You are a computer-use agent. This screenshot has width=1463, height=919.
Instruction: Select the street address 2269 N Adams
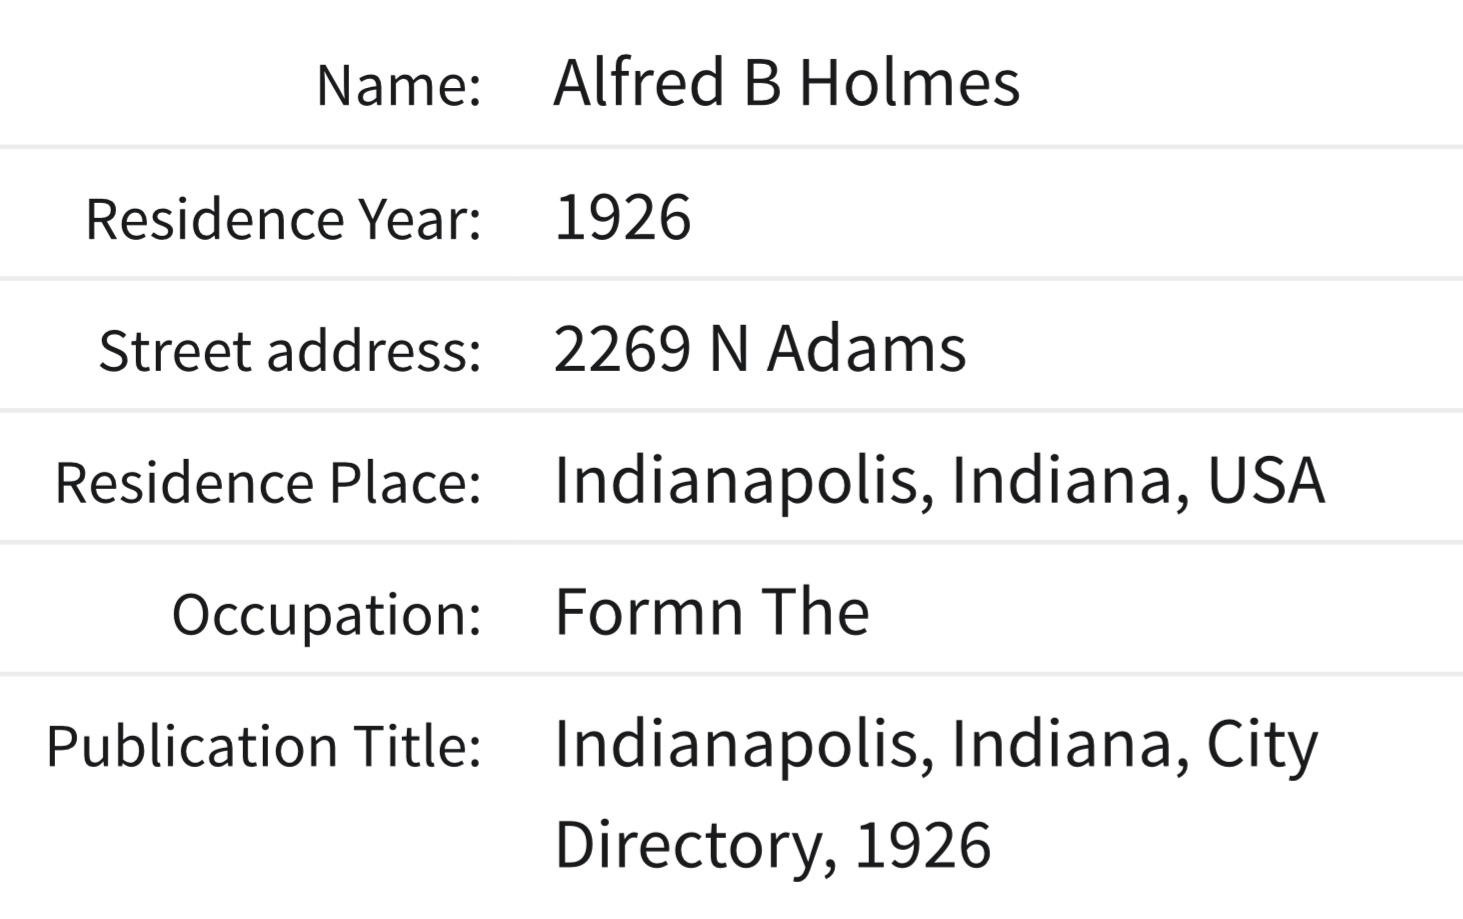(760, 349)
